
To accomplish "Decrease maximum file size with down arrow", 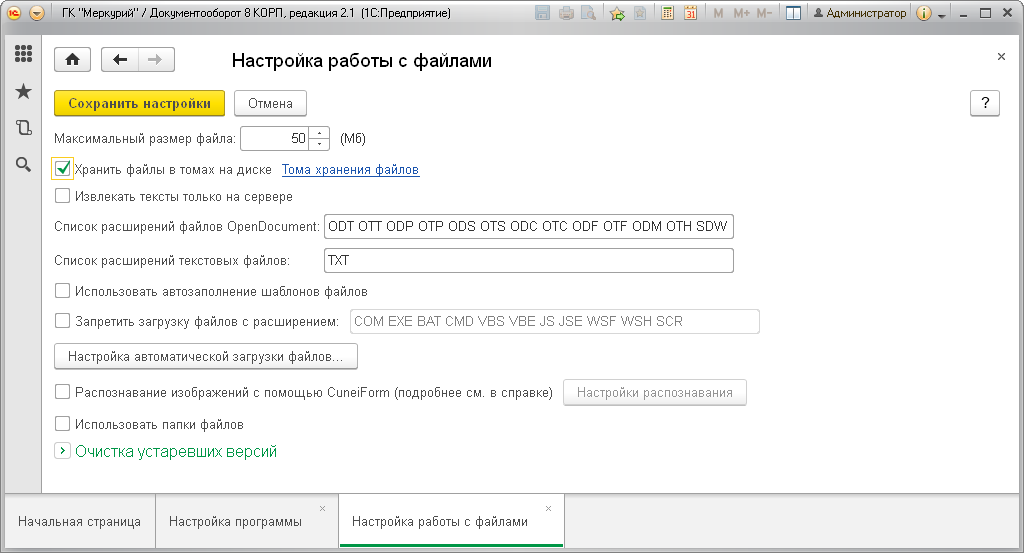I will pyautogui.click(x=319, y=144).
